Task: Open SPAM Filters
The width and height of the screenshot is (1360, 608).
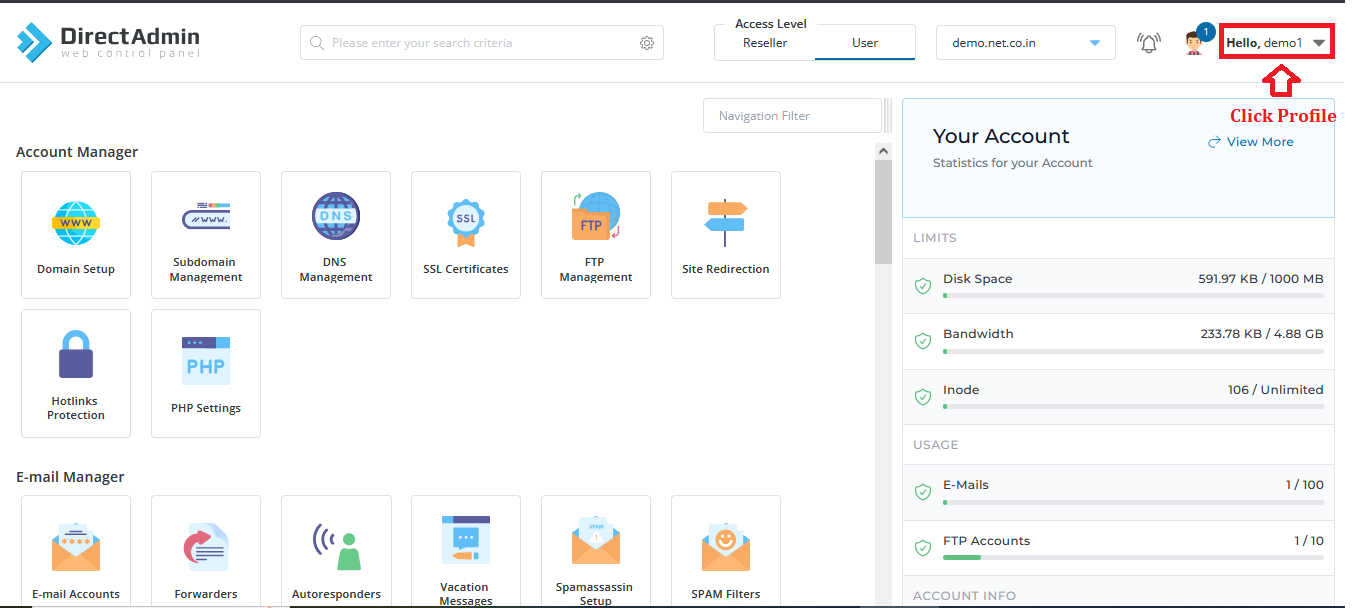Action: tap(726, 551)
